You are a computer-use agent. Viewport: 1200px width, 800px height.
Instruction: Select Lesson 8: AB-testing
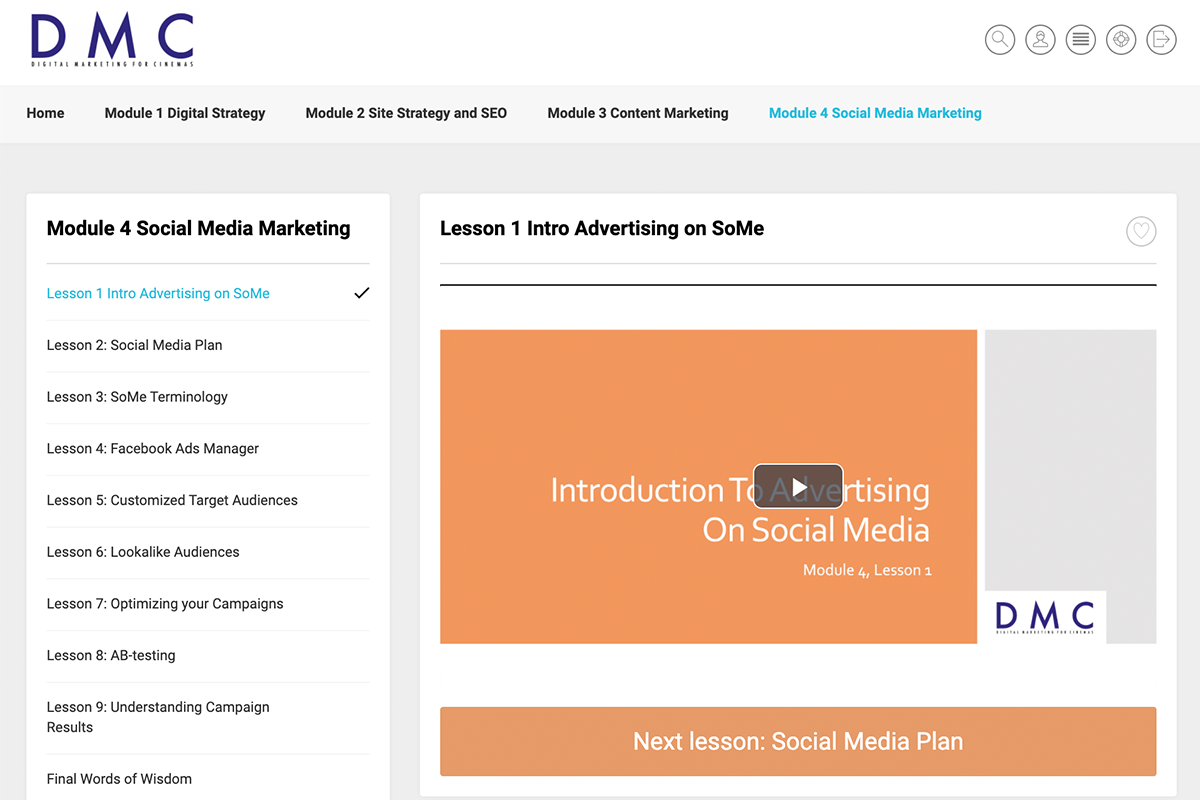tap(111, 656)
